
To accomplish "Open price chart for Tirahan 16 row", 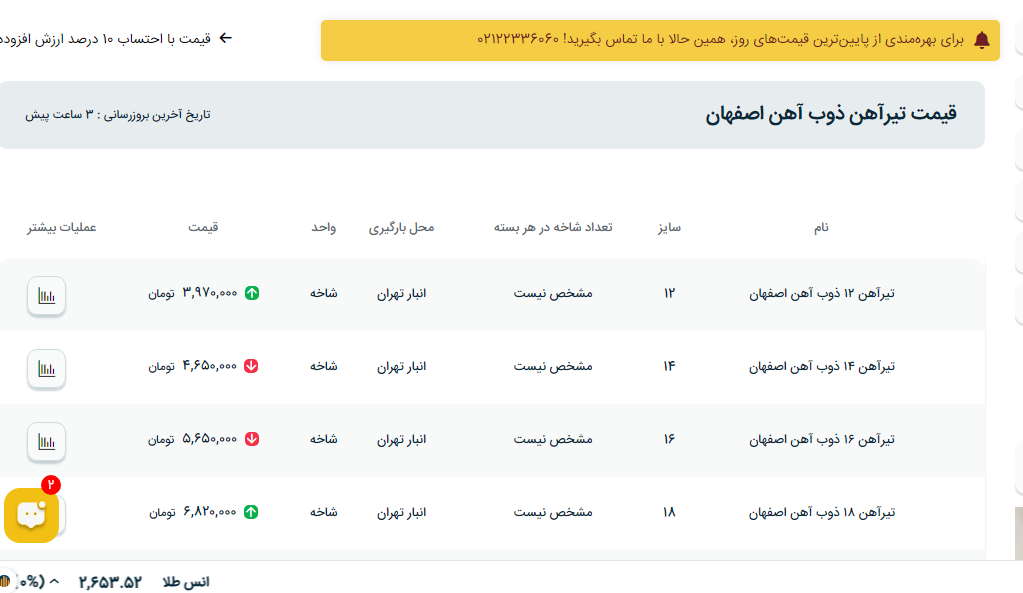I will [x=46, y=442].
